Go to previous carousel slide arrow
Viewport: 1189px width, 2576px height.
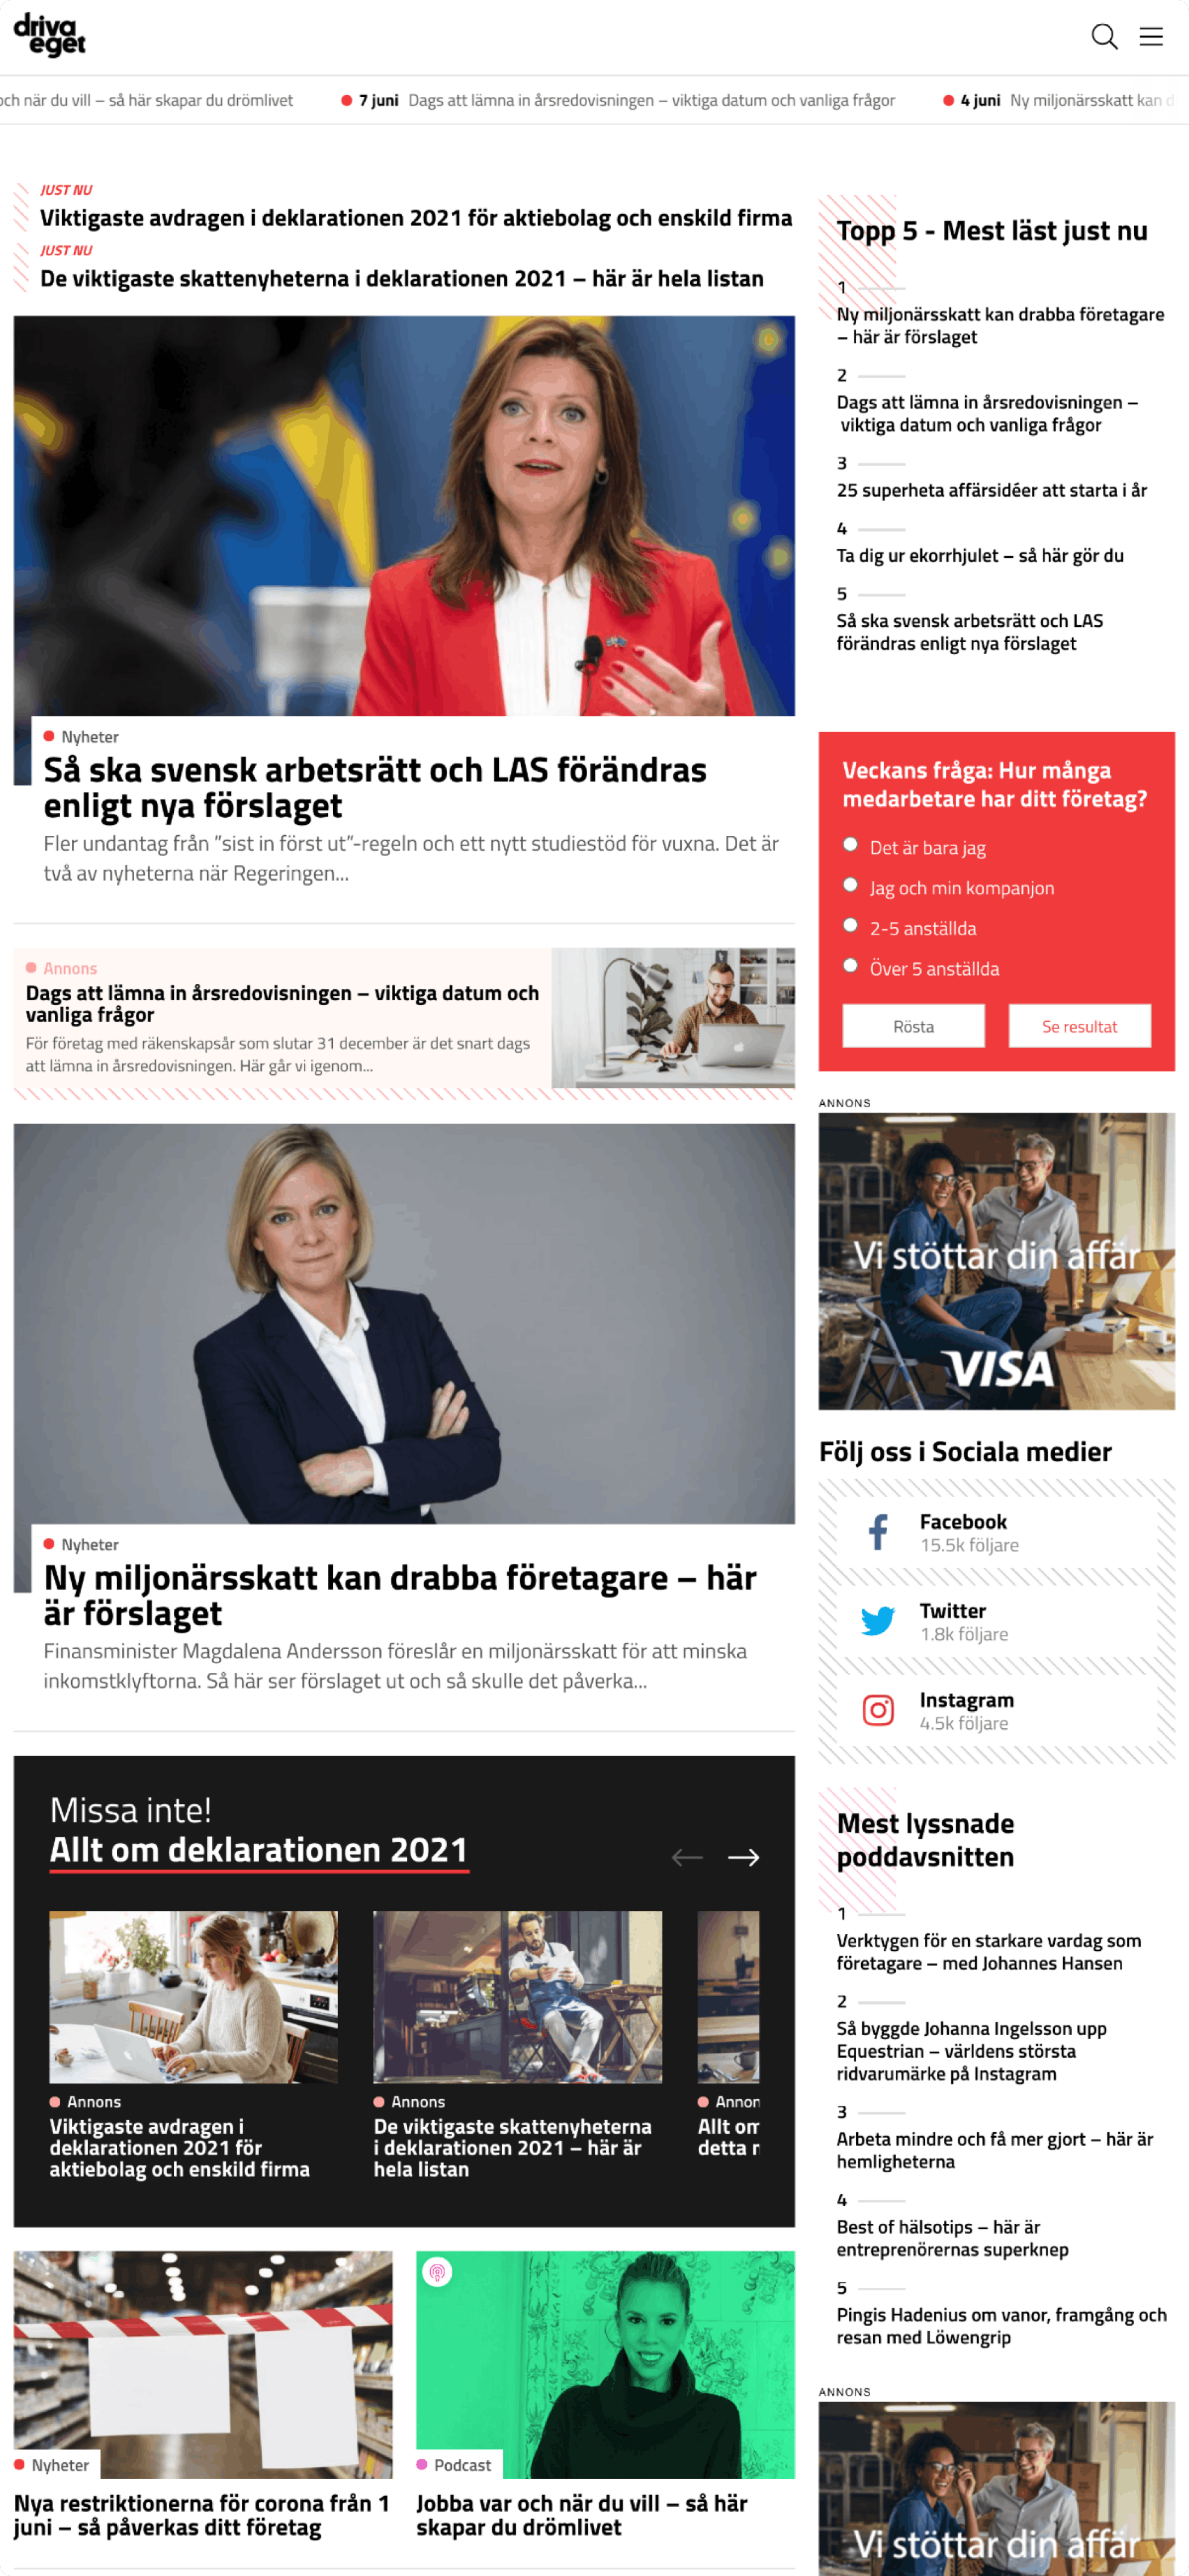[687, 1857]
